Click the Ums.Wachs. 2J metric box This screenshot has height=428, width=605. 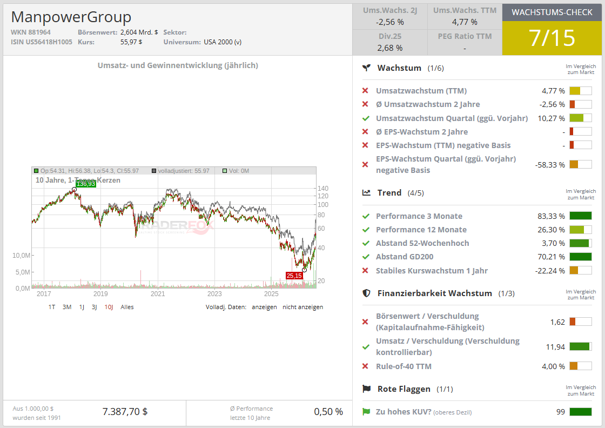[x=390, y=17]
